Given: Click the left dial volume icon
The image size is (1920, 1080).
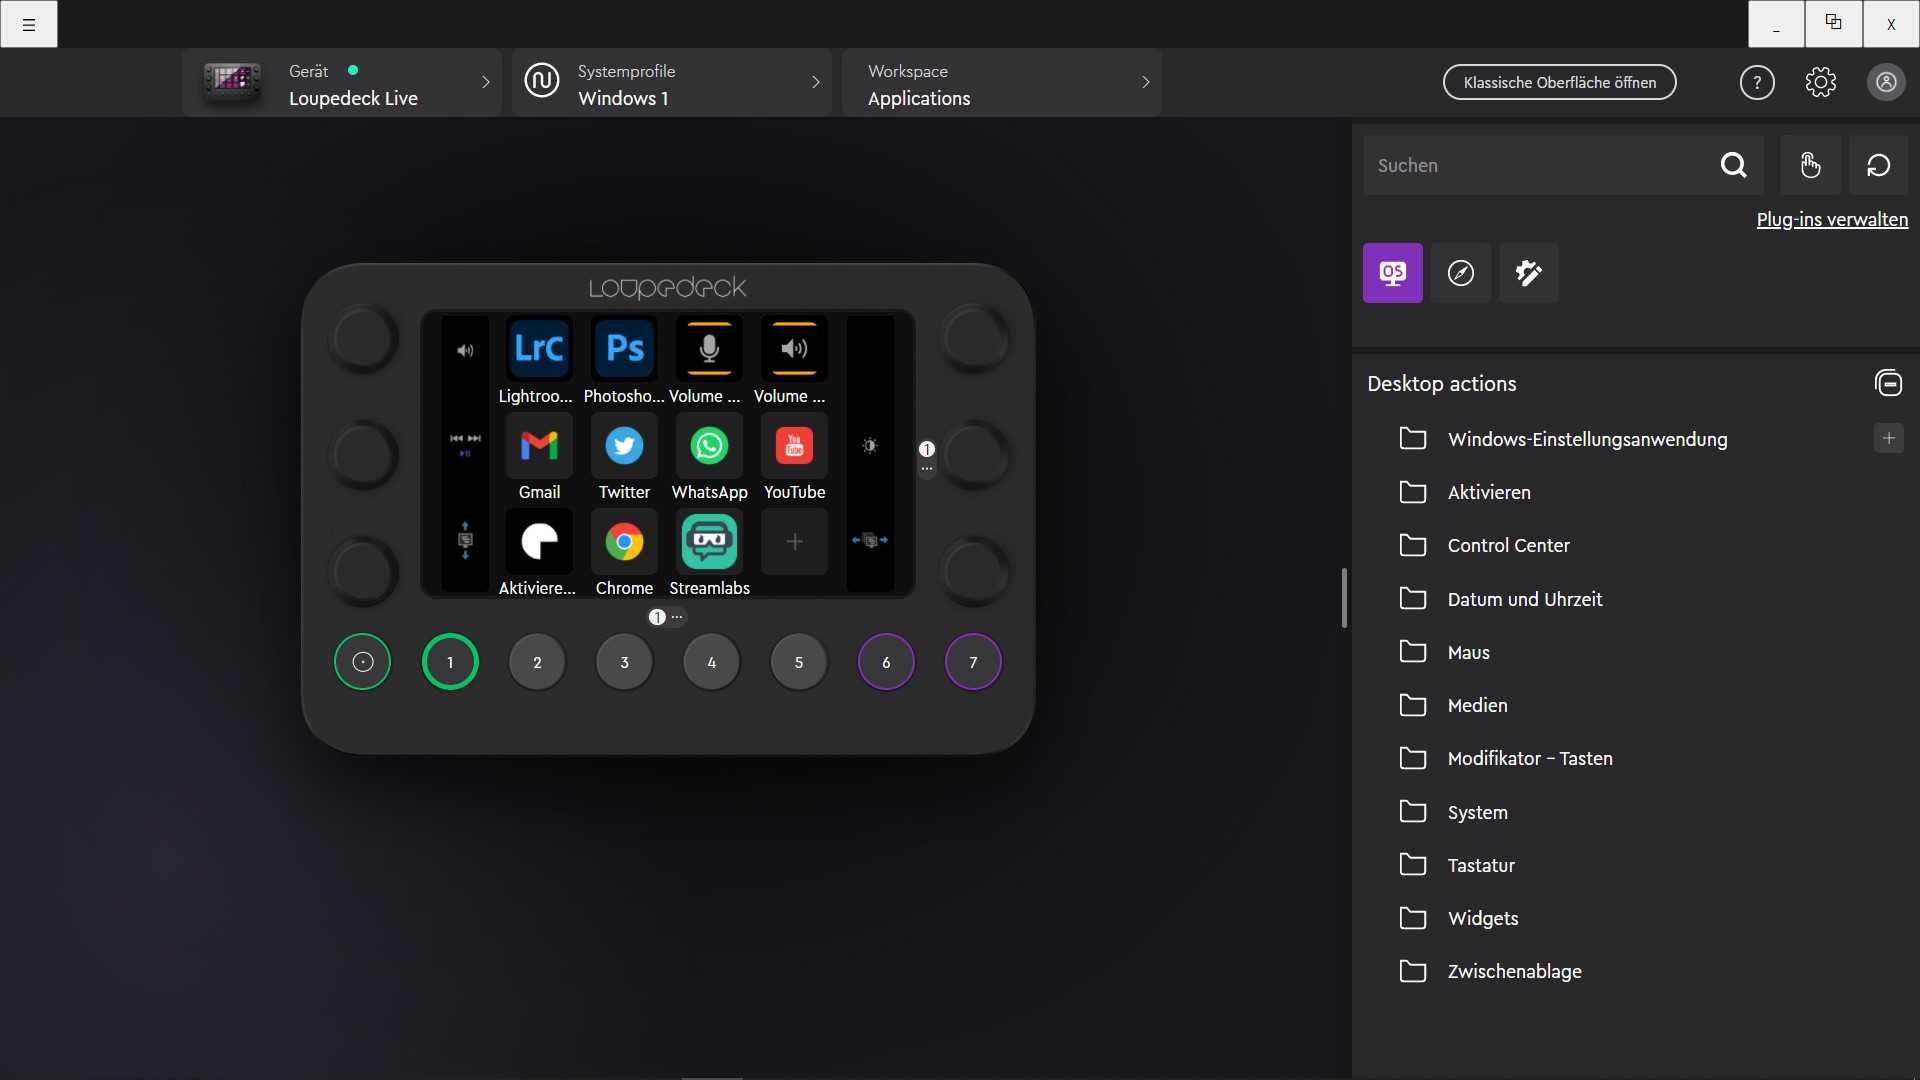Looking at the screenshot, I should click(465, 351).
